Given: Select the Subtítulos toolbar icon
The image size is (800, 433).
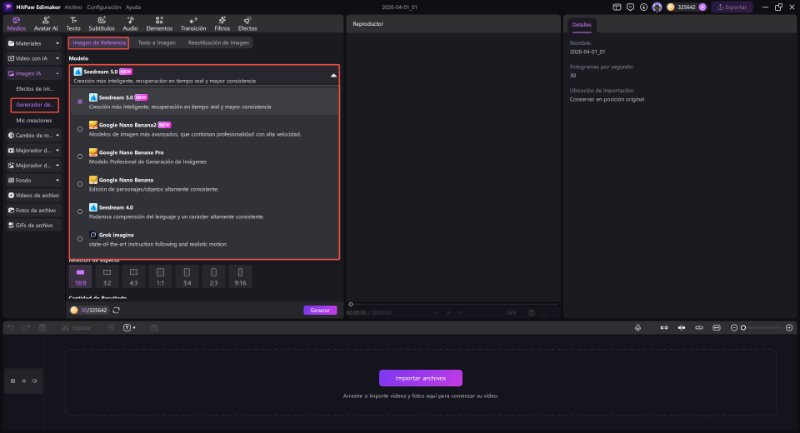Looking at the screenshot, I should coord(101,24).
